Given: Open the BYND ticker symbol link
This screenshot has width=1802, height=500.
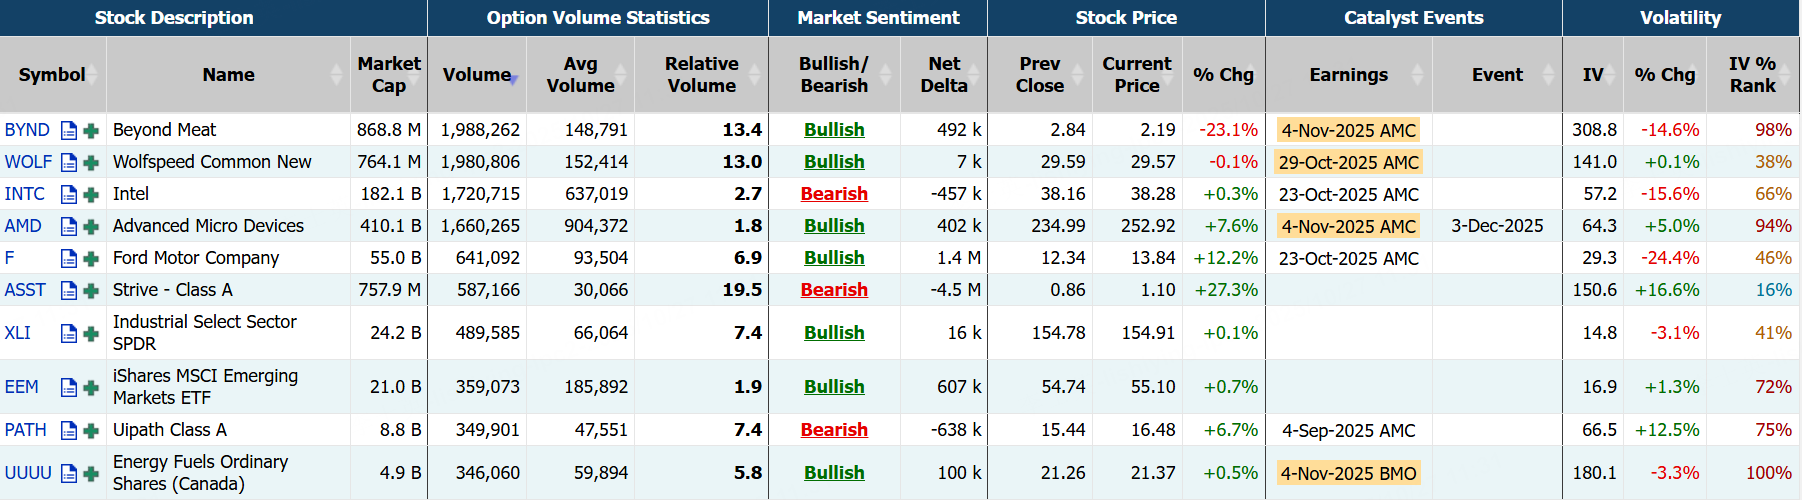Looking at the screenshot, I should pyautogui.click(x=27, y=130).
